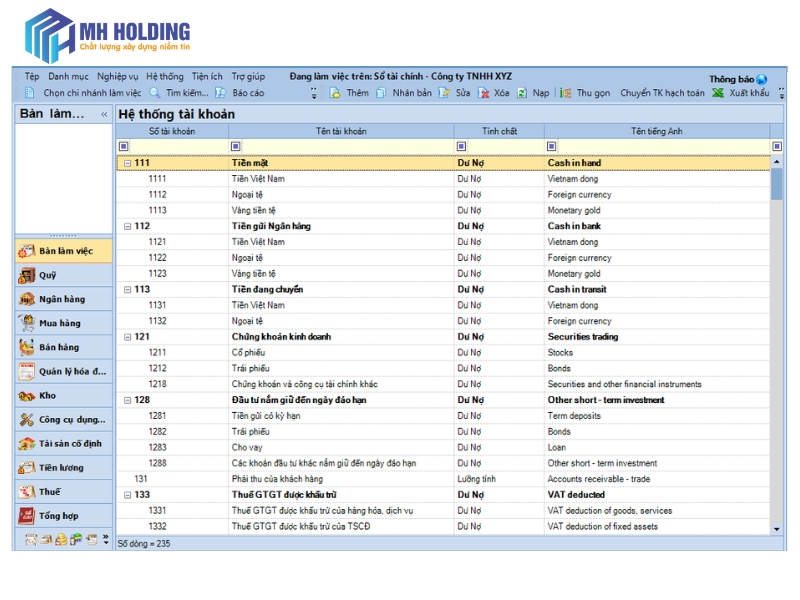Click the scrollbar up arrow
Image resolution: width=800 pixels, height=600 pixels.
[777, 162]
